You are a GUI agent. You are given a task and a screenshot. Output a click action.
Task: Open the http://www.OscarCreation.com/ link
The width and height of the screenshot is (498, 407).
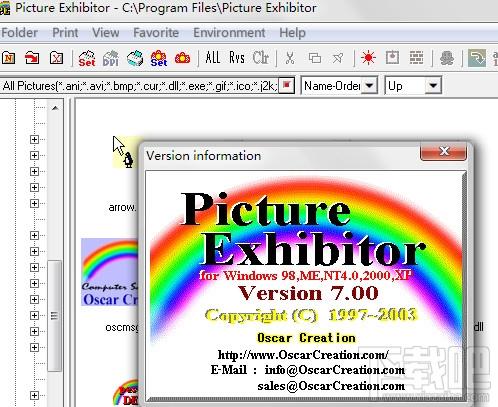[x=303, y=355]
